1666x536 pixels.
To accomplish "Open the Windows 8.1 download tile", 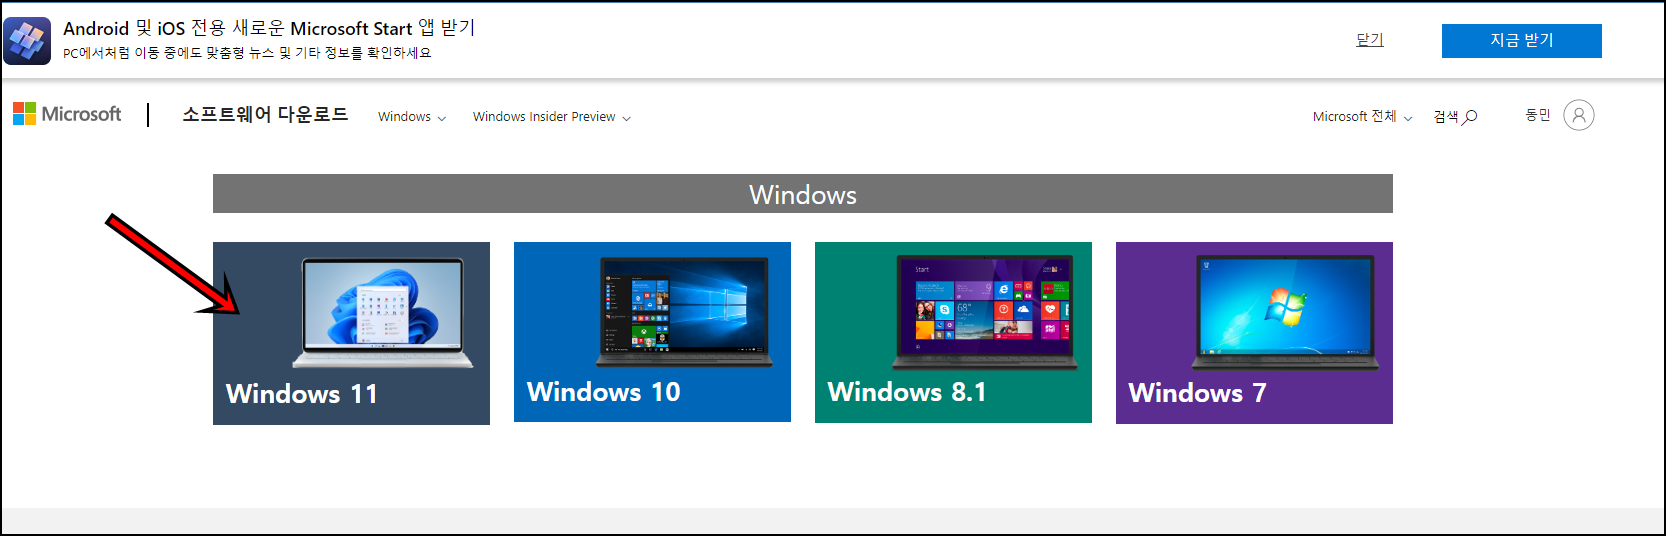I will coord(953,332).
